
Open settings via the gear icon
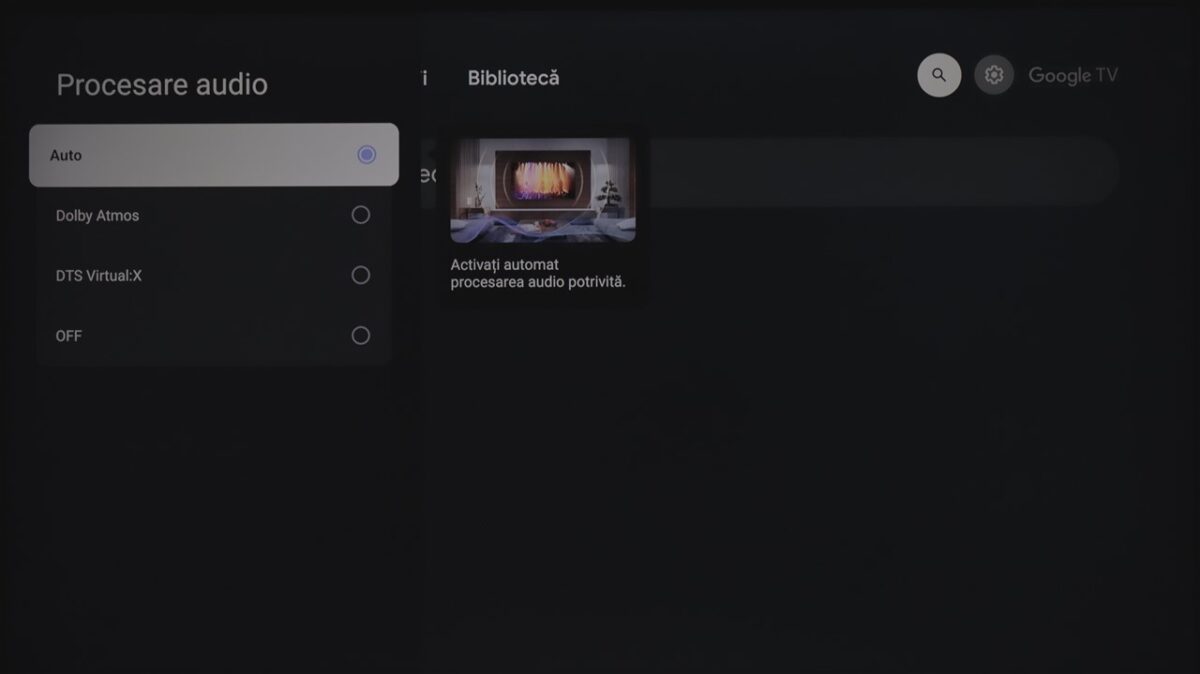pyautogui.click(x=994, y=75)
